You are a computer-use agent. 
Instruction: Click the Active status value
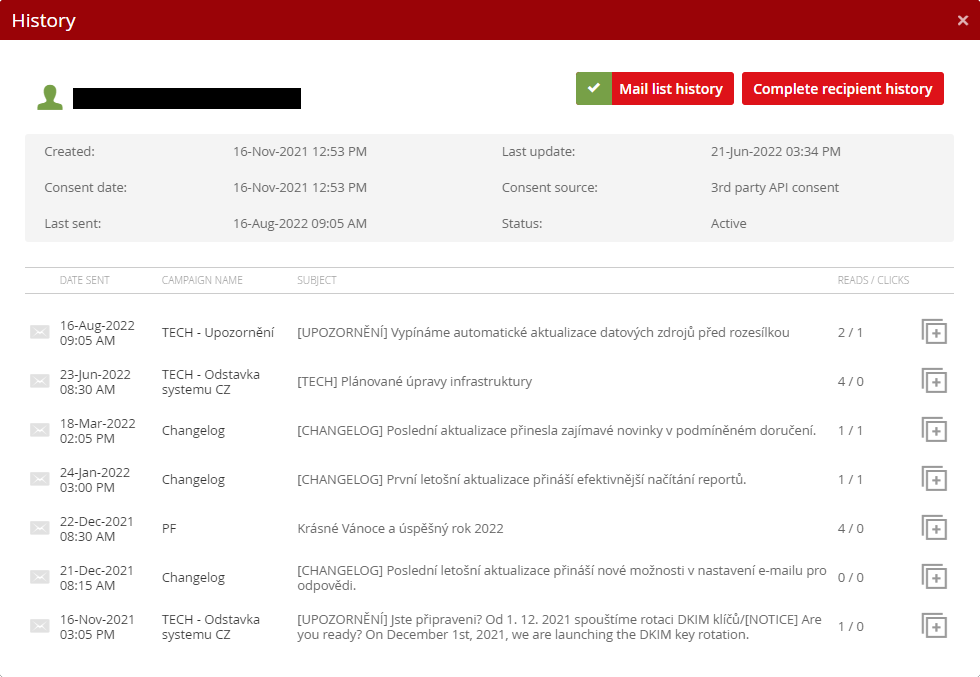(728, 223)
